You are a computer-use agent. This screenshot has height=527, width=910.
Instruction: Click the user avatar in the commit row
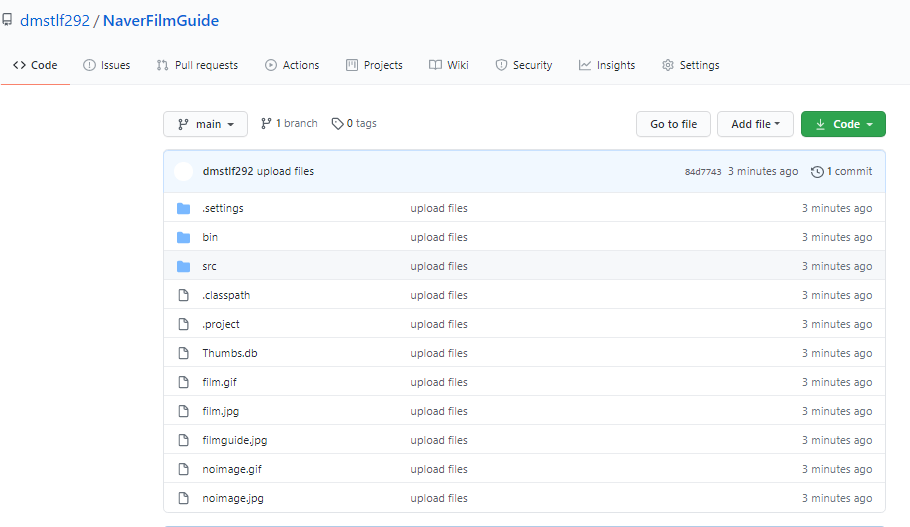tap(183, 171)
